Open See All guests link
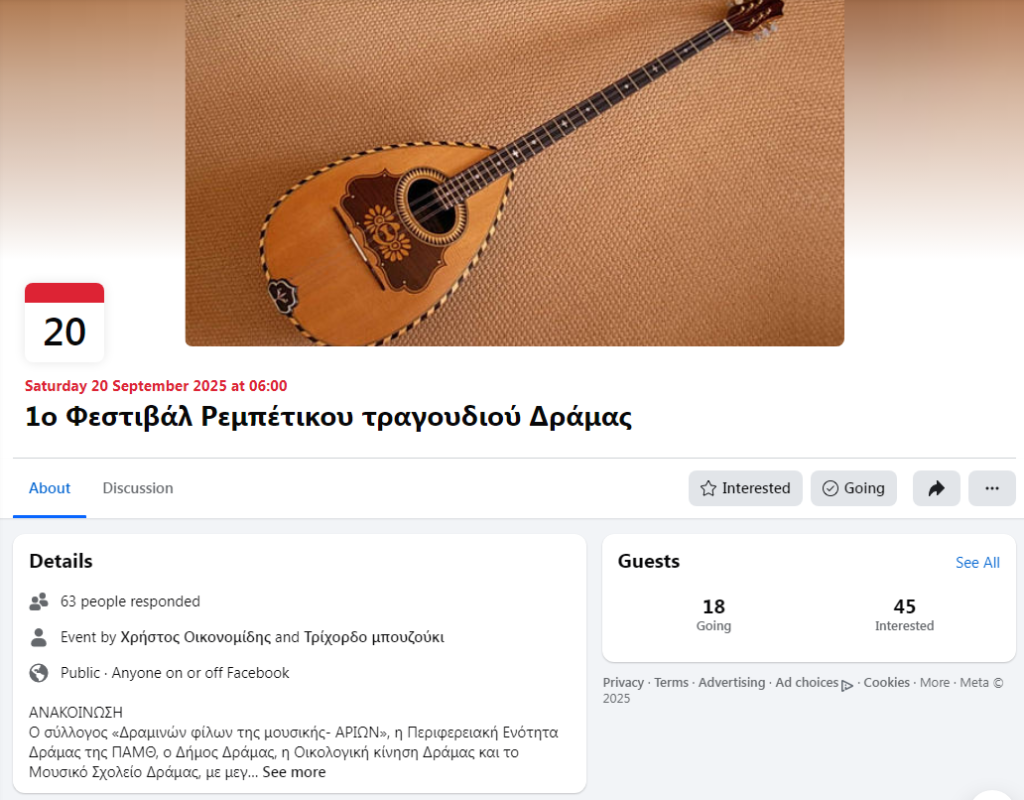The image size is (1024, 800). pyautogui.click(x=977, y=562)
